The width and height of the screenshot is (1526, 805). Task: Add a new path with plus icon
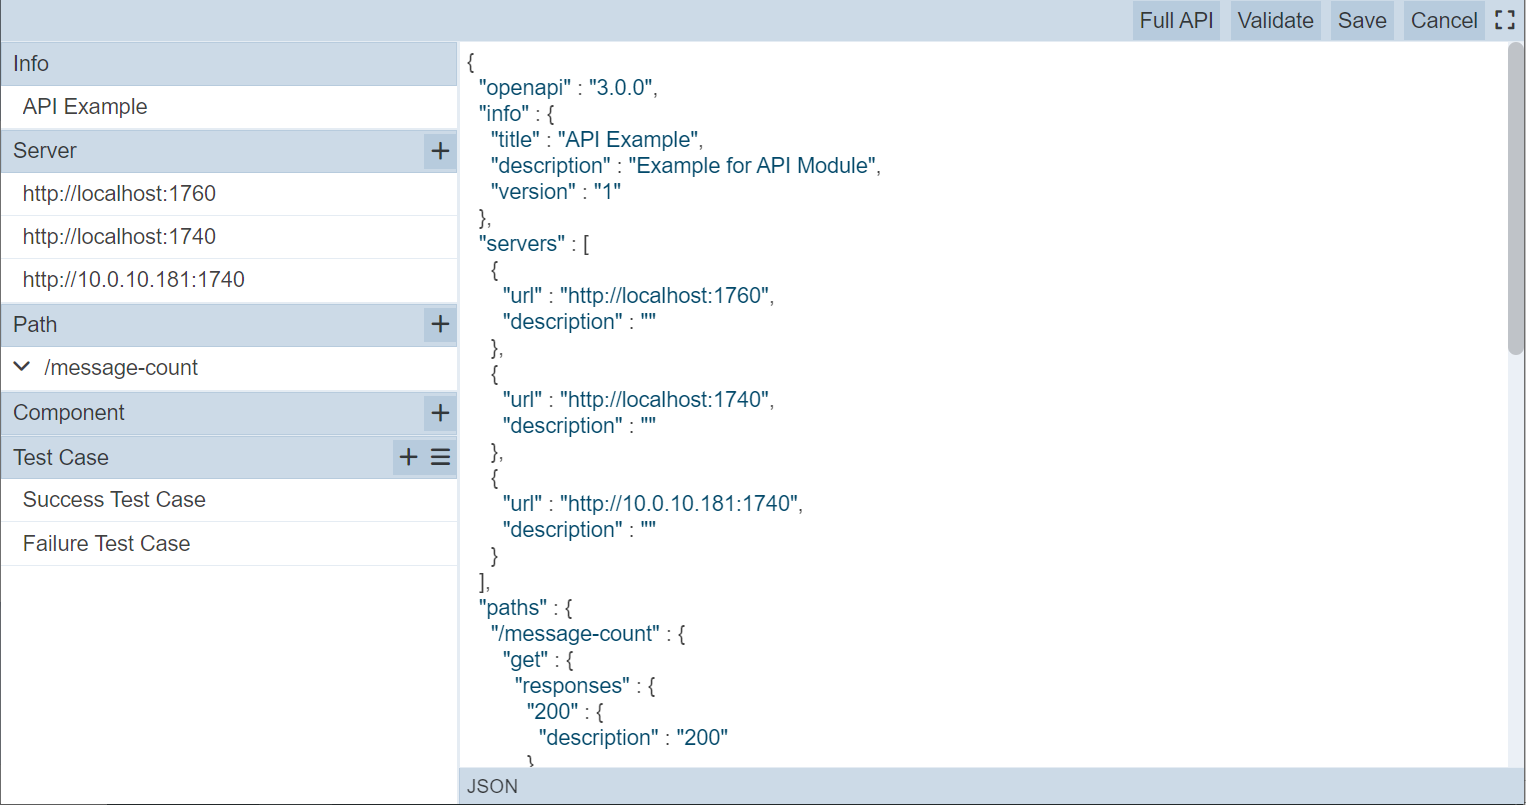click(x=440, y=324)
